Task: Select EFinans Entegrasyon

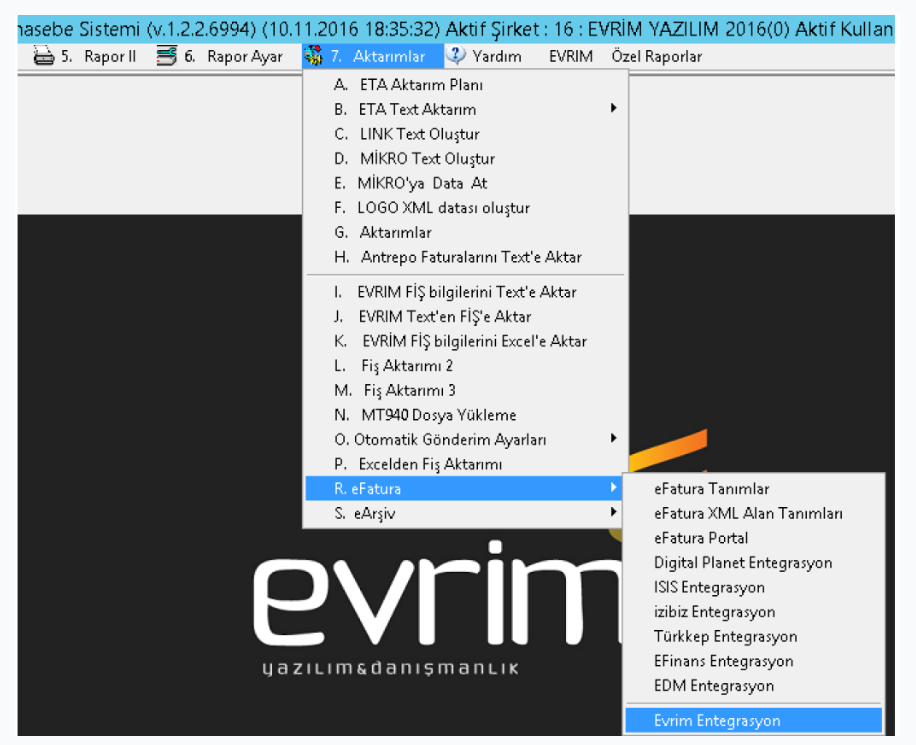Action: pos(754,660)
